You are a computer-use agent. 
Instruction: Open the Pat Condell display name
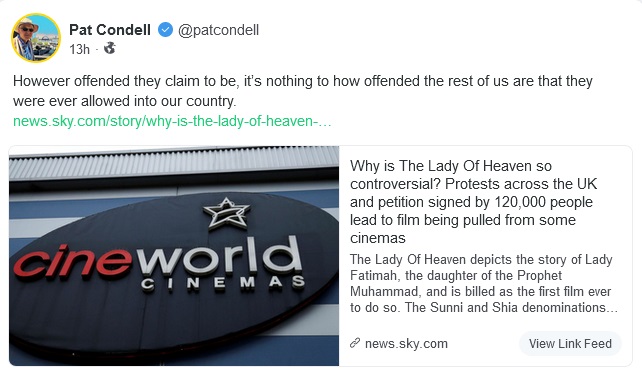click(110, 30)
